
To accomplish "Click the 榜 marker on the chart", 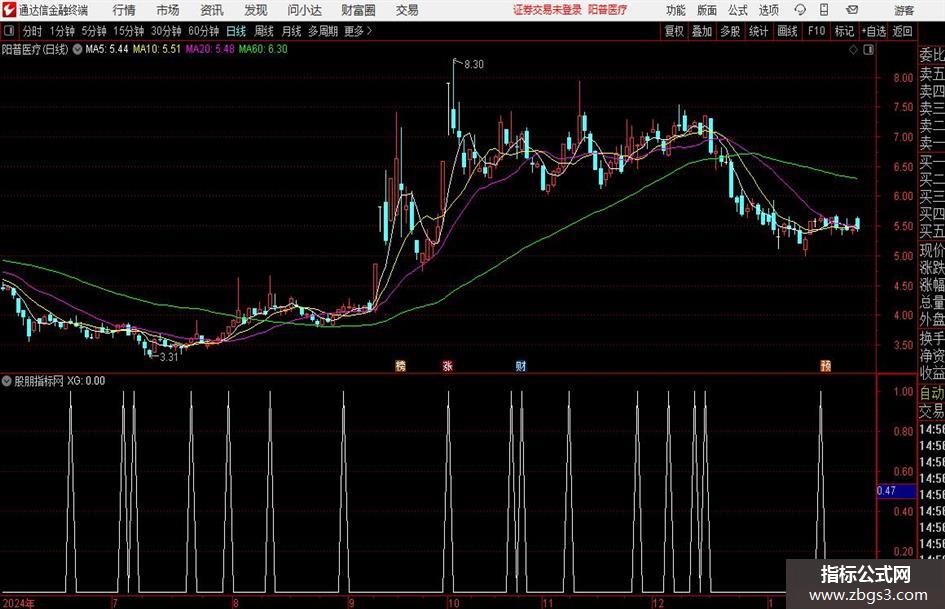I will (x=400, y=365).
